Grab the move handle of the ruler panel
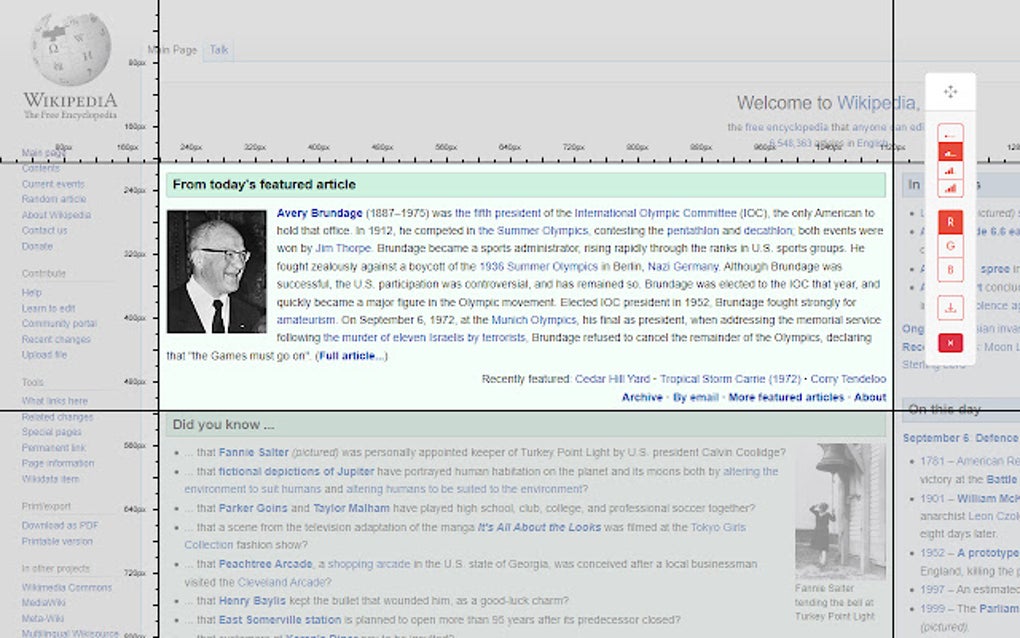The width and height of the screenshot is (1020, 638). coord(950,92)
